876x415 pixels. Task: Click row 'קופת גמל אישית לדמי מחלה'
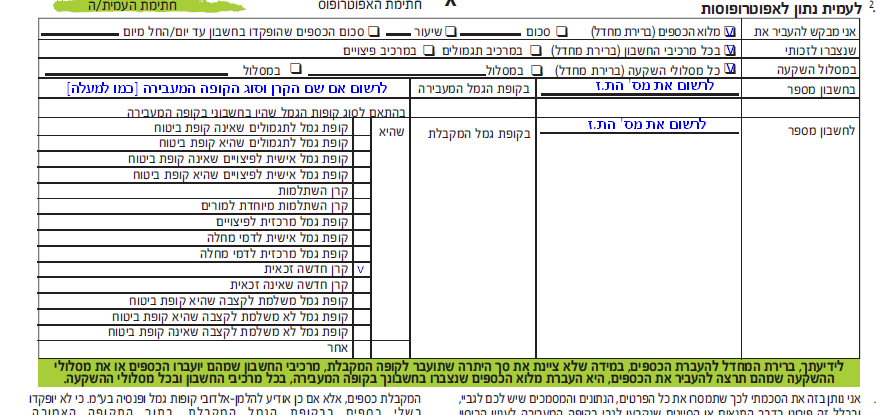tap(197, 237)
